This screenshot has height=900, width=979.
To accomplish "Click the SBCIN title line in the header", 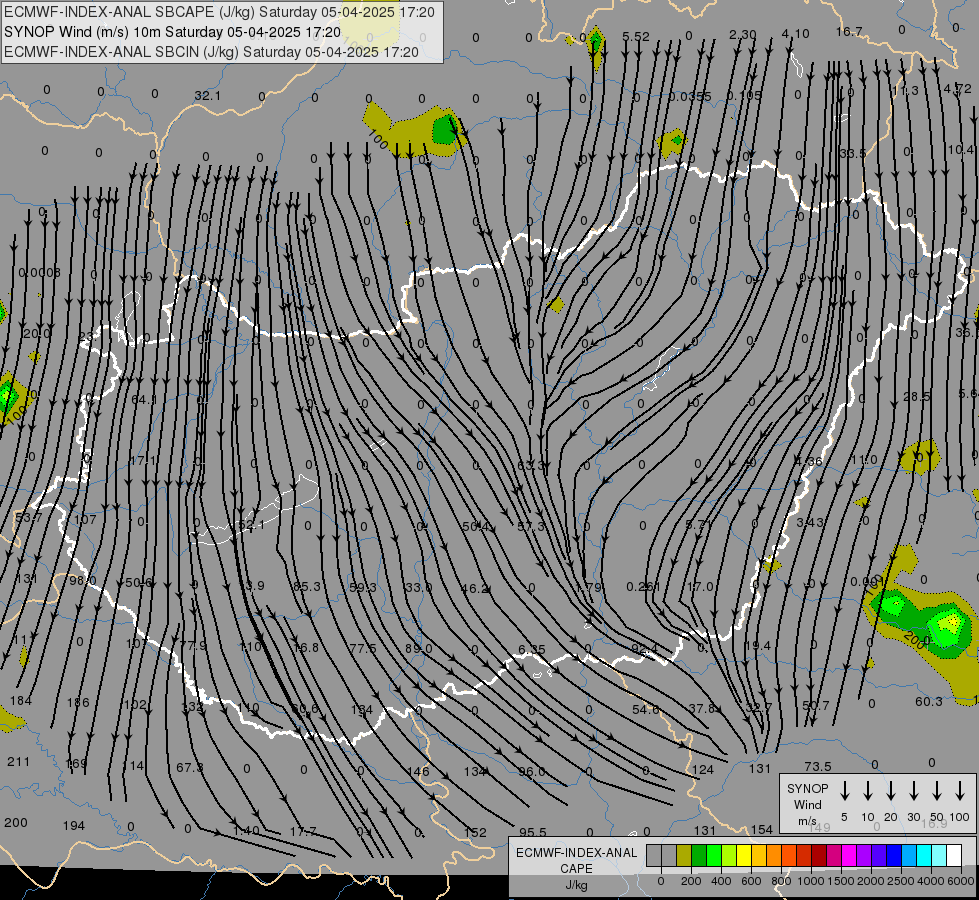I will pos(211,52).
